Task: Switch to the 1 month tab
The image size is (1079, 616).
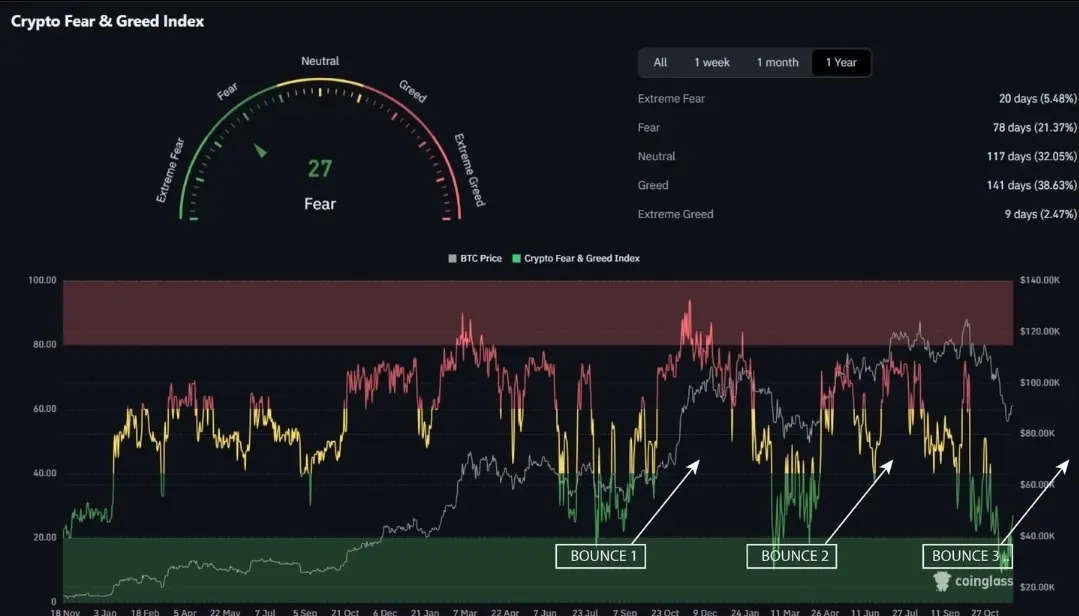Action: pos(778,63)
